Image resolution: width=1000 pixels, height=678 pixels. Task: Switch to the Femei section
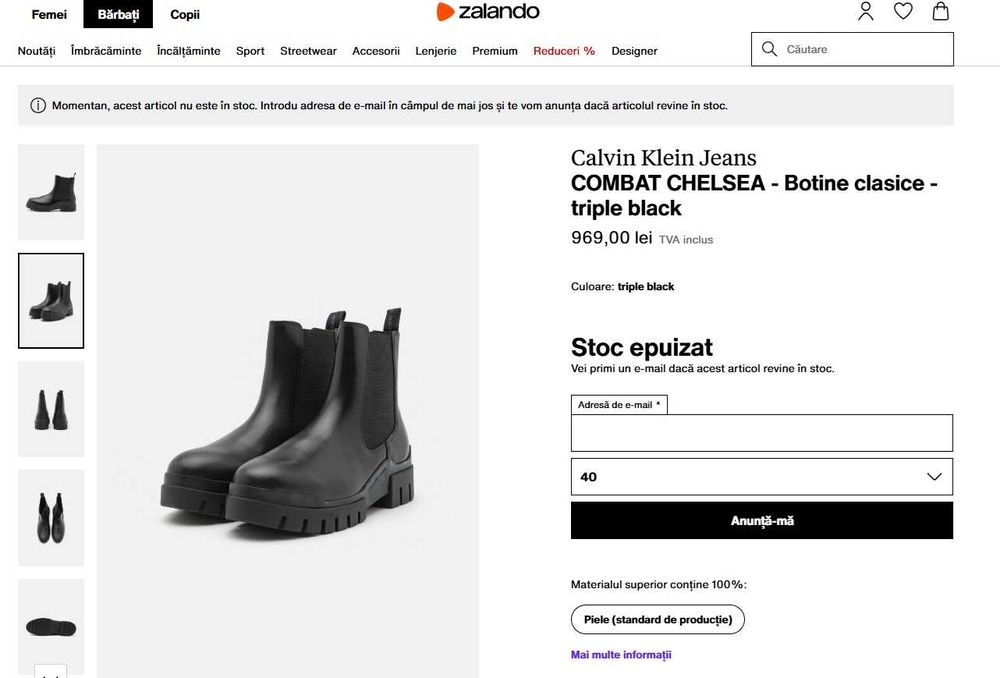tap(49, 14)
